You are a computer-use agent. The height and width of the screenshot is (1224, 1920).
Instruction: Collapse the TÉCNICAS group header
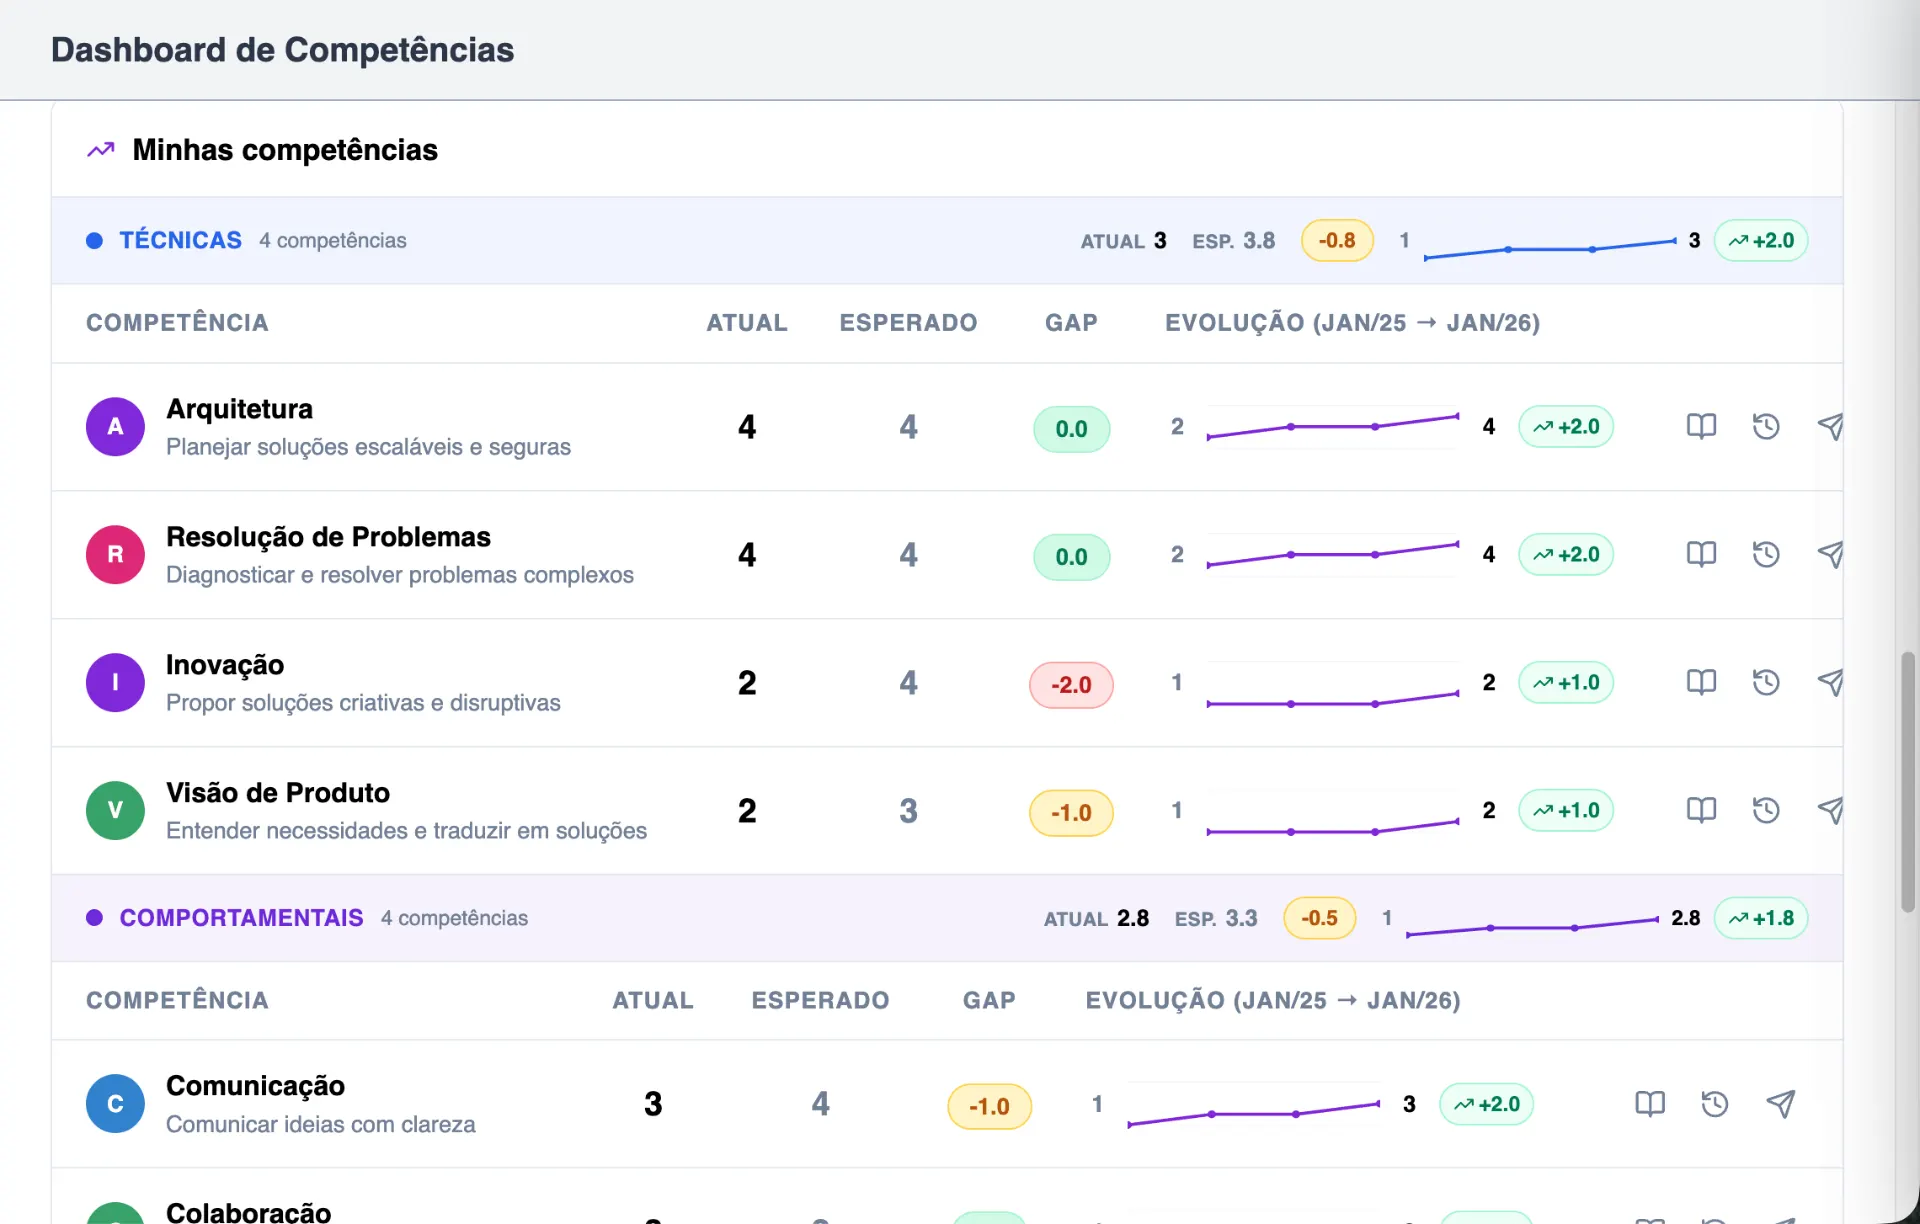(947, 241)
